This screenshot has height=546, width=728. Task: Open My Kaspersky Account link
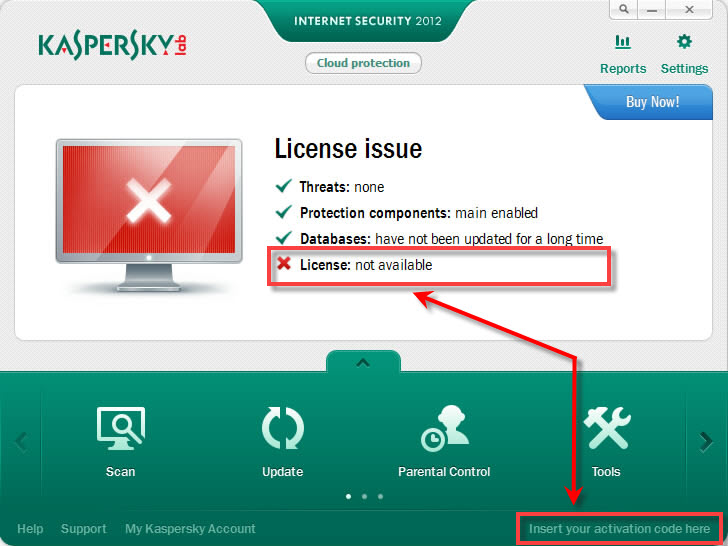tap(190, 529)
